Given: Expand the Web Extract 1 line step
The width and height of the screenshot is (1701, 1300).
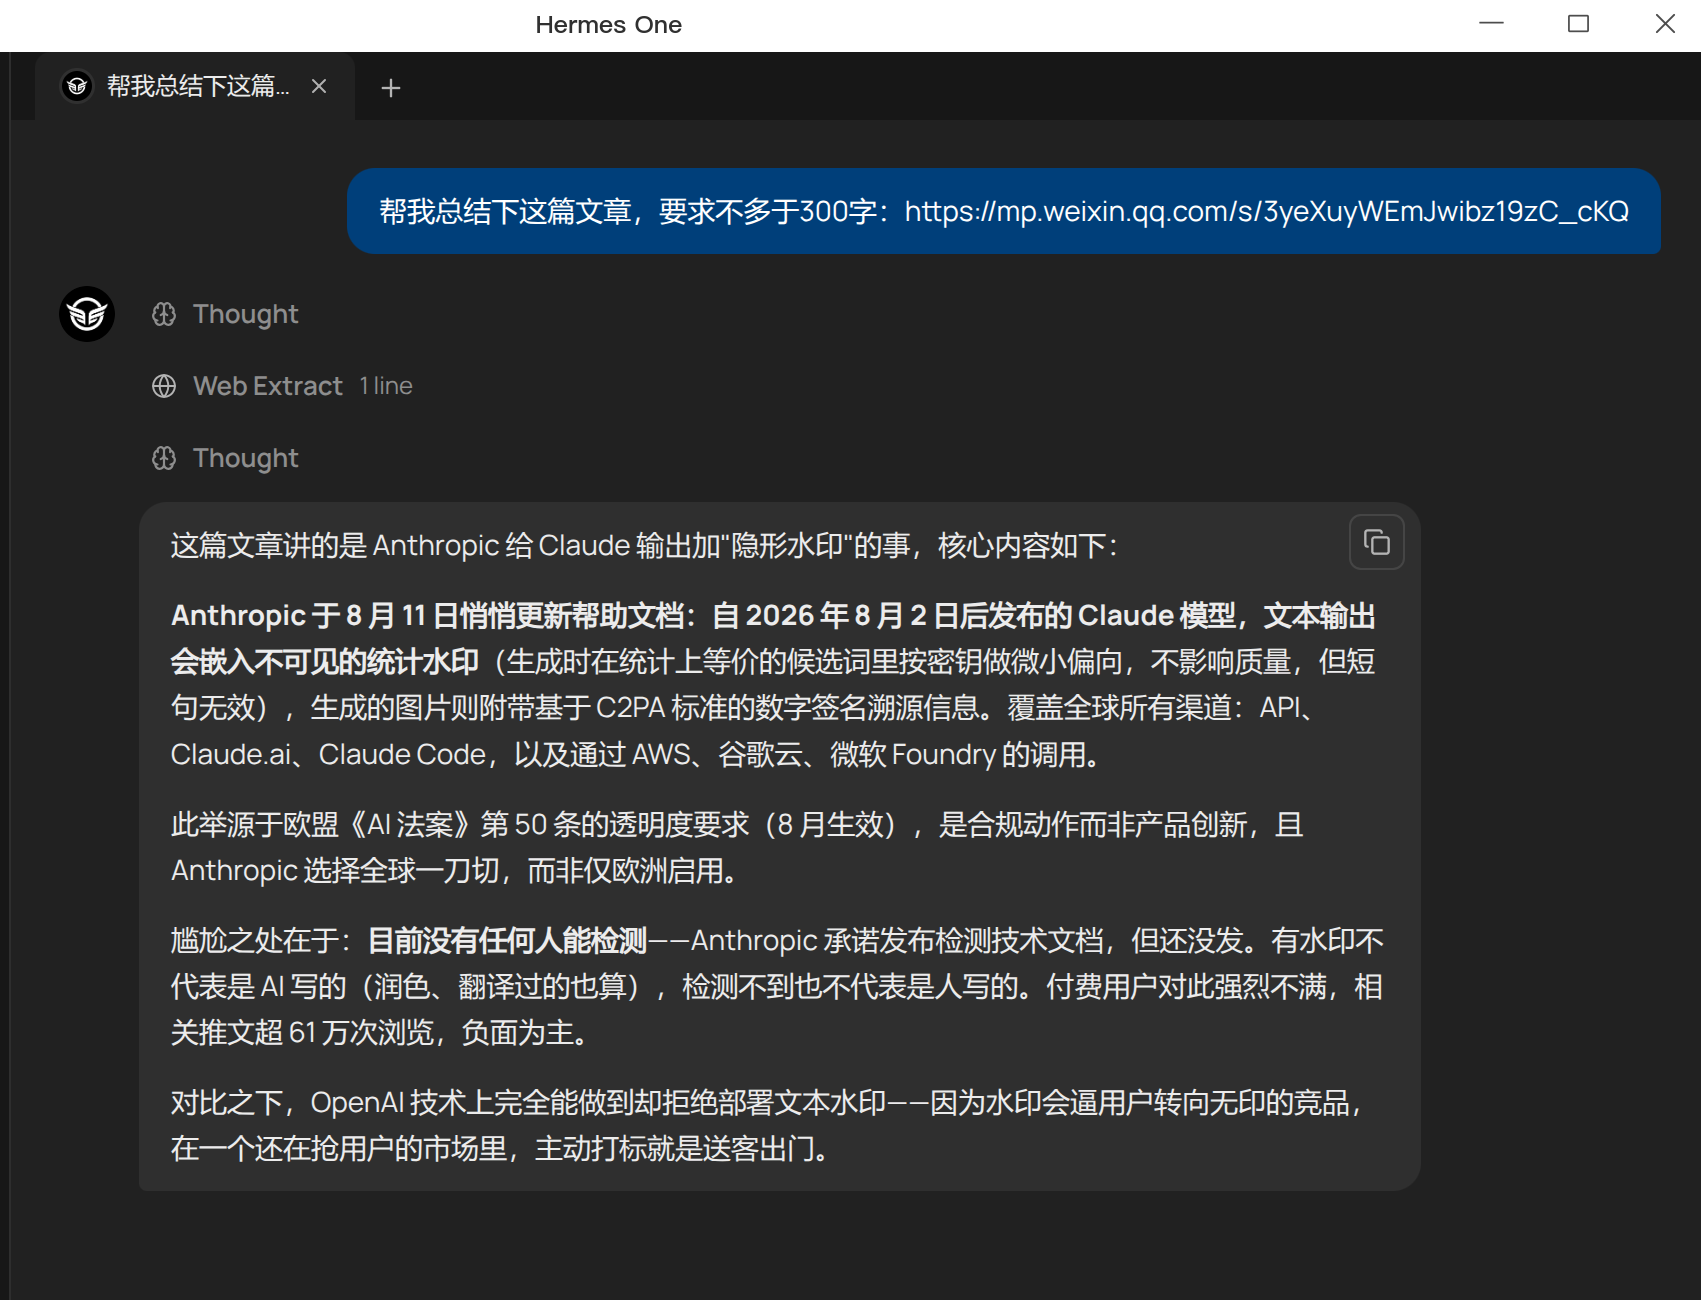Looking at the screenshot, I should coord(282,386).
